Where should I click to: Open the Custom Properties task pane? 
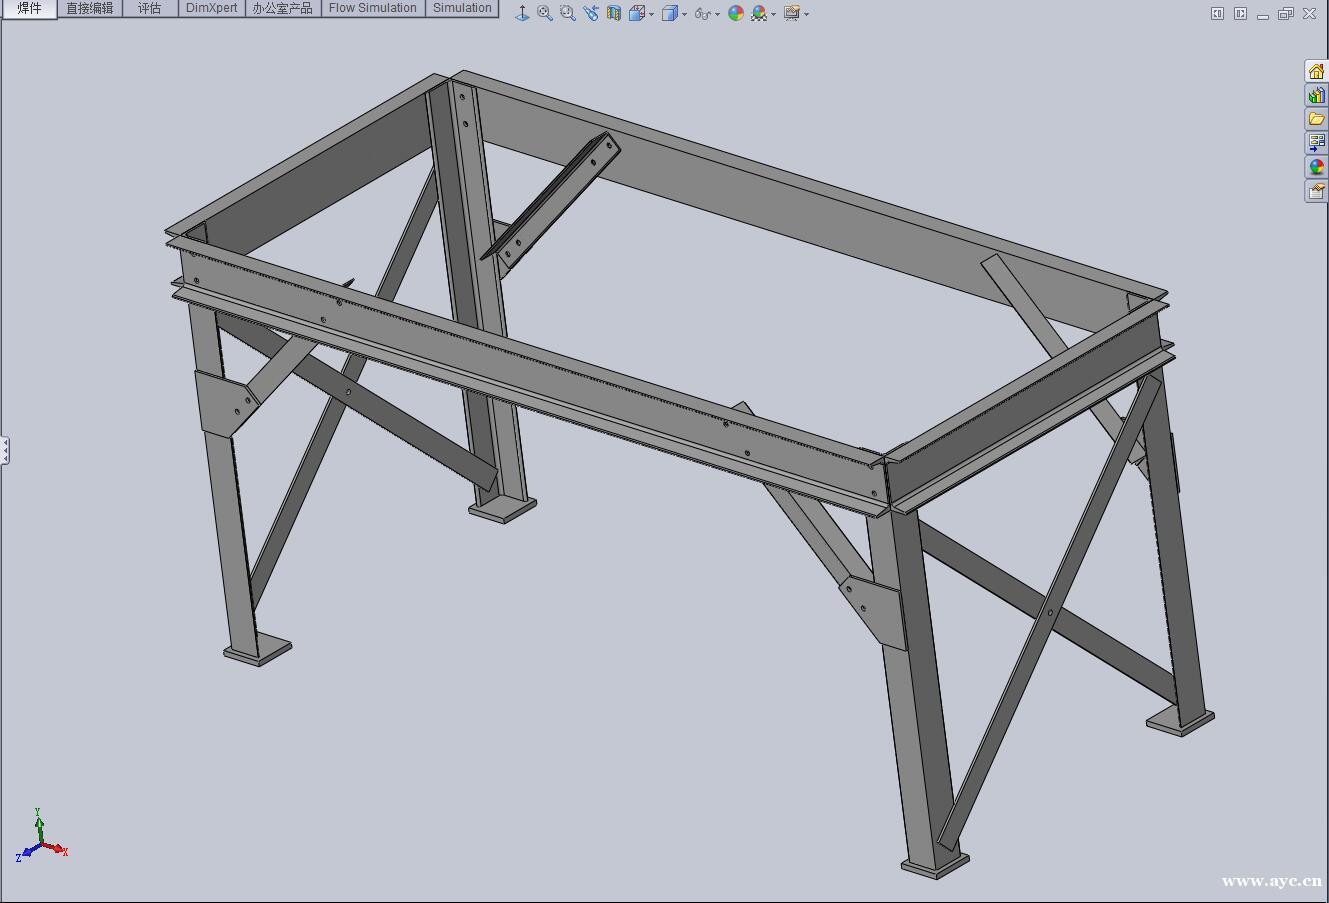[x=1316, y=189]
